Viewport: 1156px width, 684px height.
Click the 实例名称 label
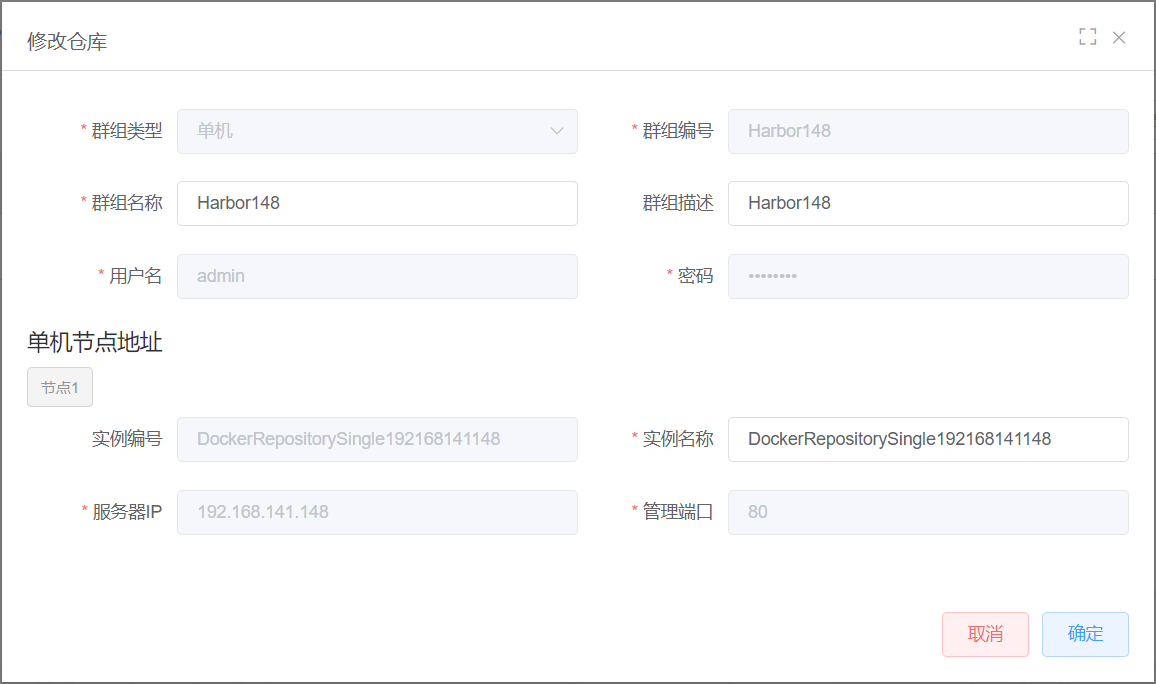coord(678,439)
